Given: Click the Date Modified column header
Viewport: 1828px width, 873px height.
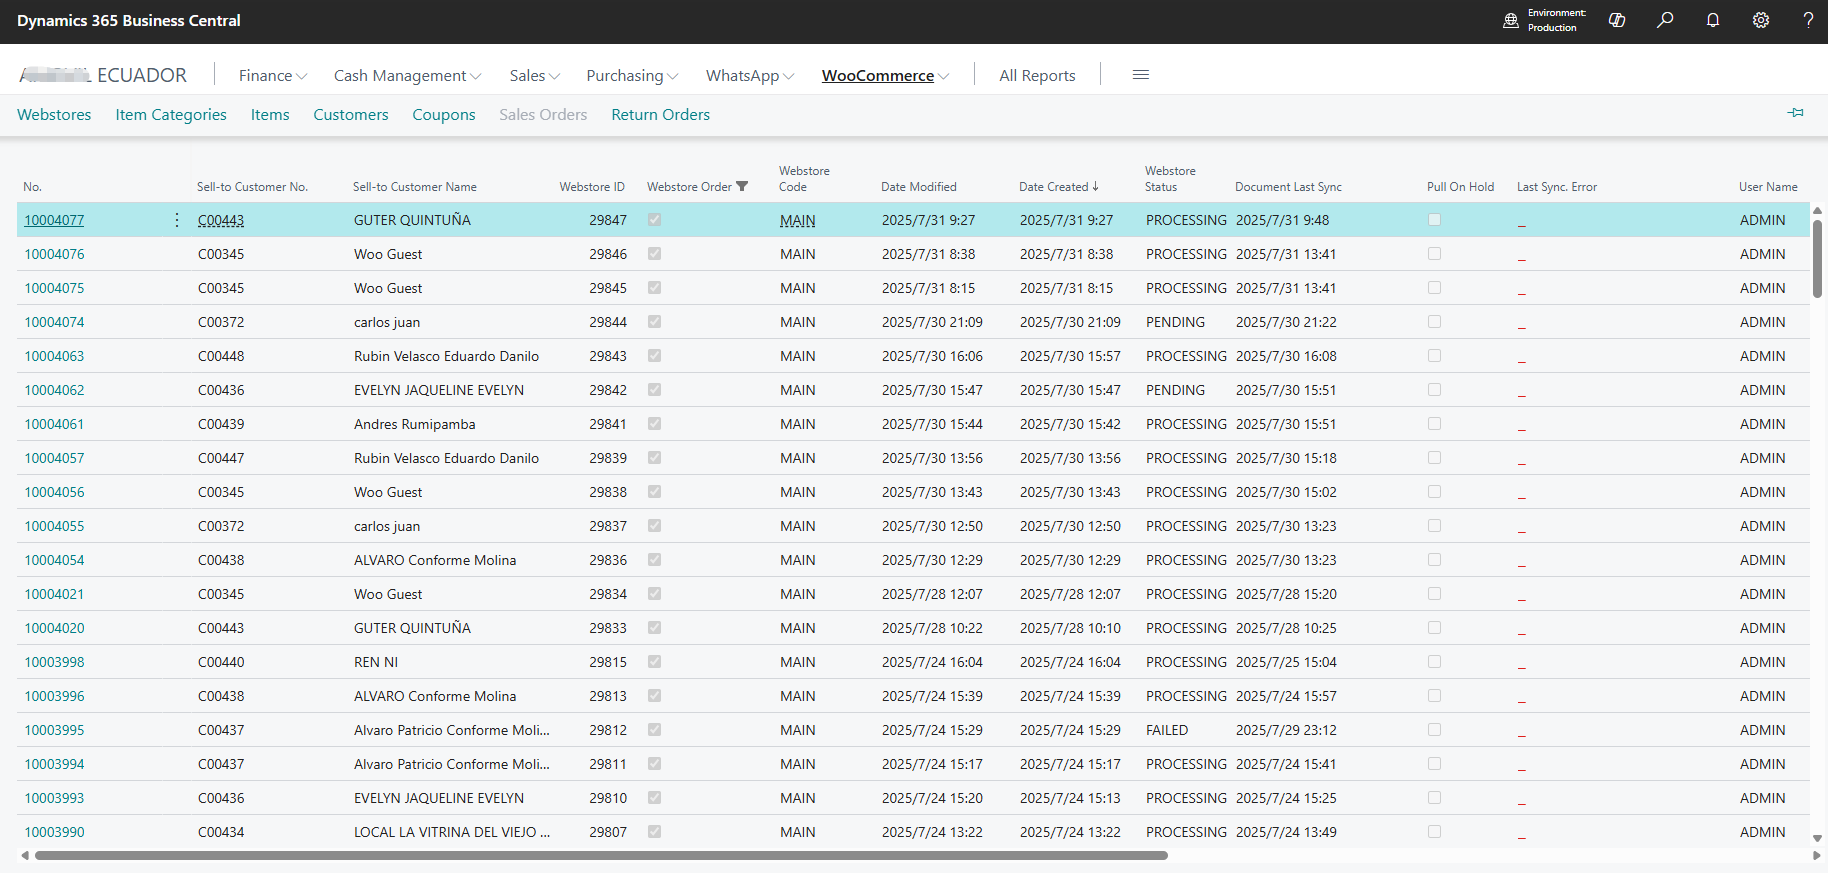Looking at the screenshot, I should [919, 187].
